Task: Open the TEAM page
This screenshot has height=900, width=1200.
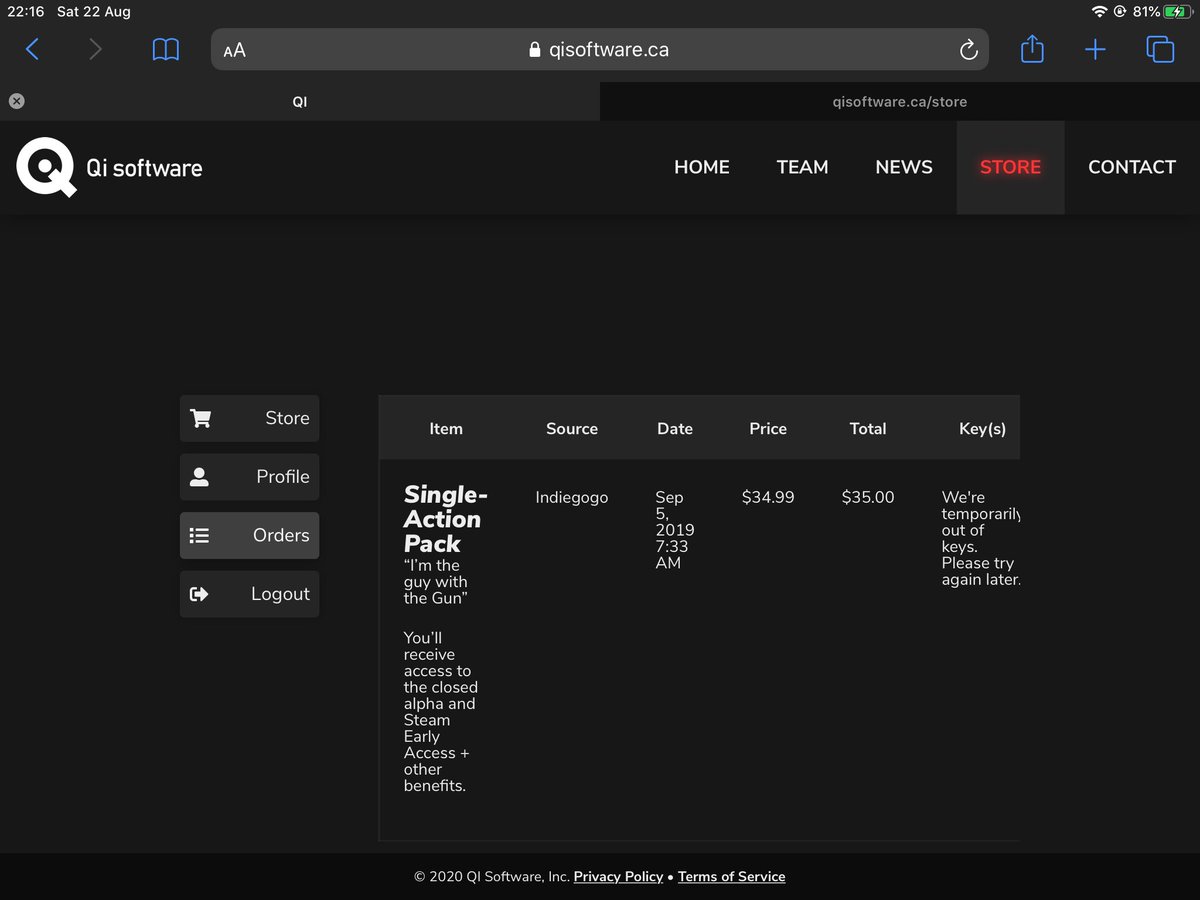Action: pos(802,167)
